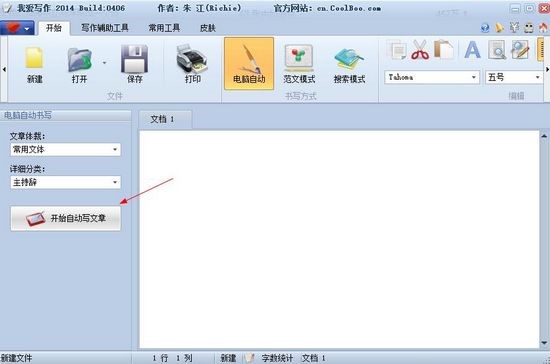This screenshot has width=550, height=364.
Task: Open a file with the 打开 folder icon
Action: (79, 65)
